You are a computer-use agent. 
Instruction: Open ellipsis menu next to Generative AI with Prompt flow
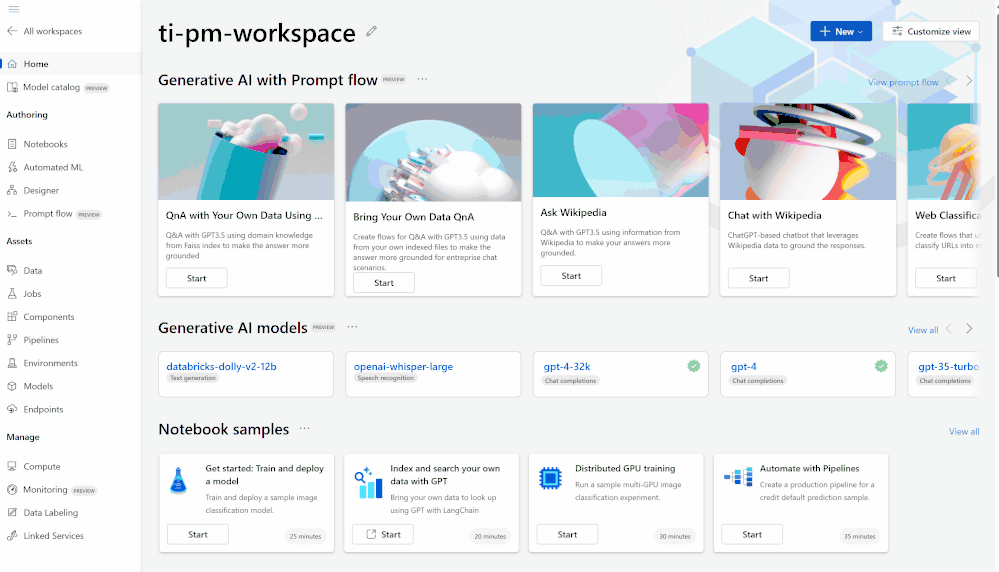[x=422, y=79]
